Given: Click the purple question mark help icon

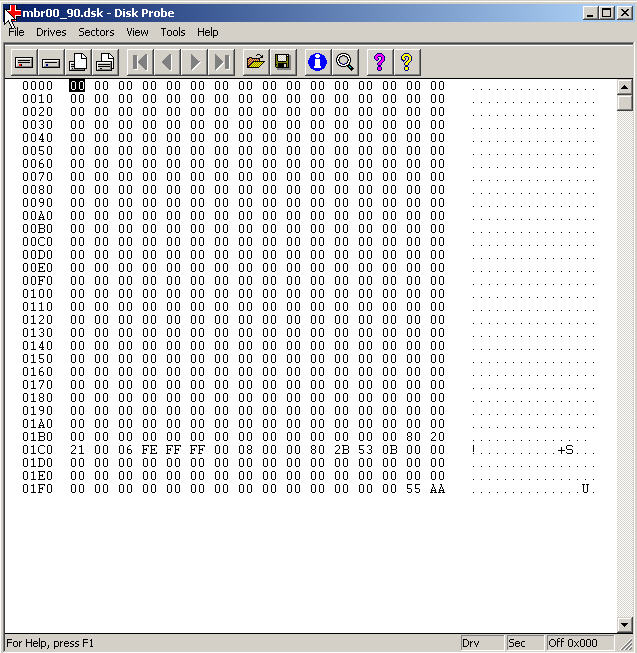Looking at the screenshot, I should click(379, 62).
